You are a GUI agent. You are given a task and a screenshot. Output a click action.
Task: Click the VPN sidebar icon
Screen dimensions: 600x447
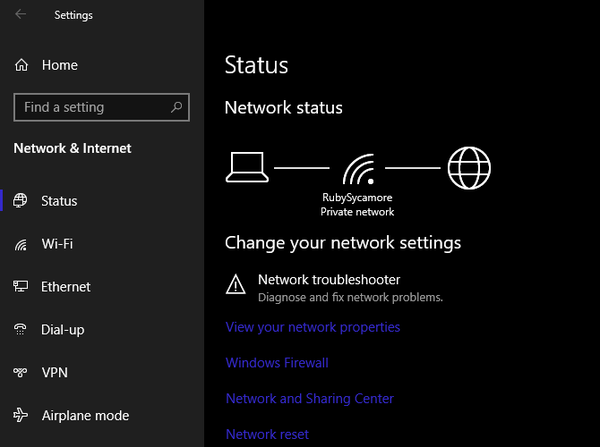click(x=21, y=373)
